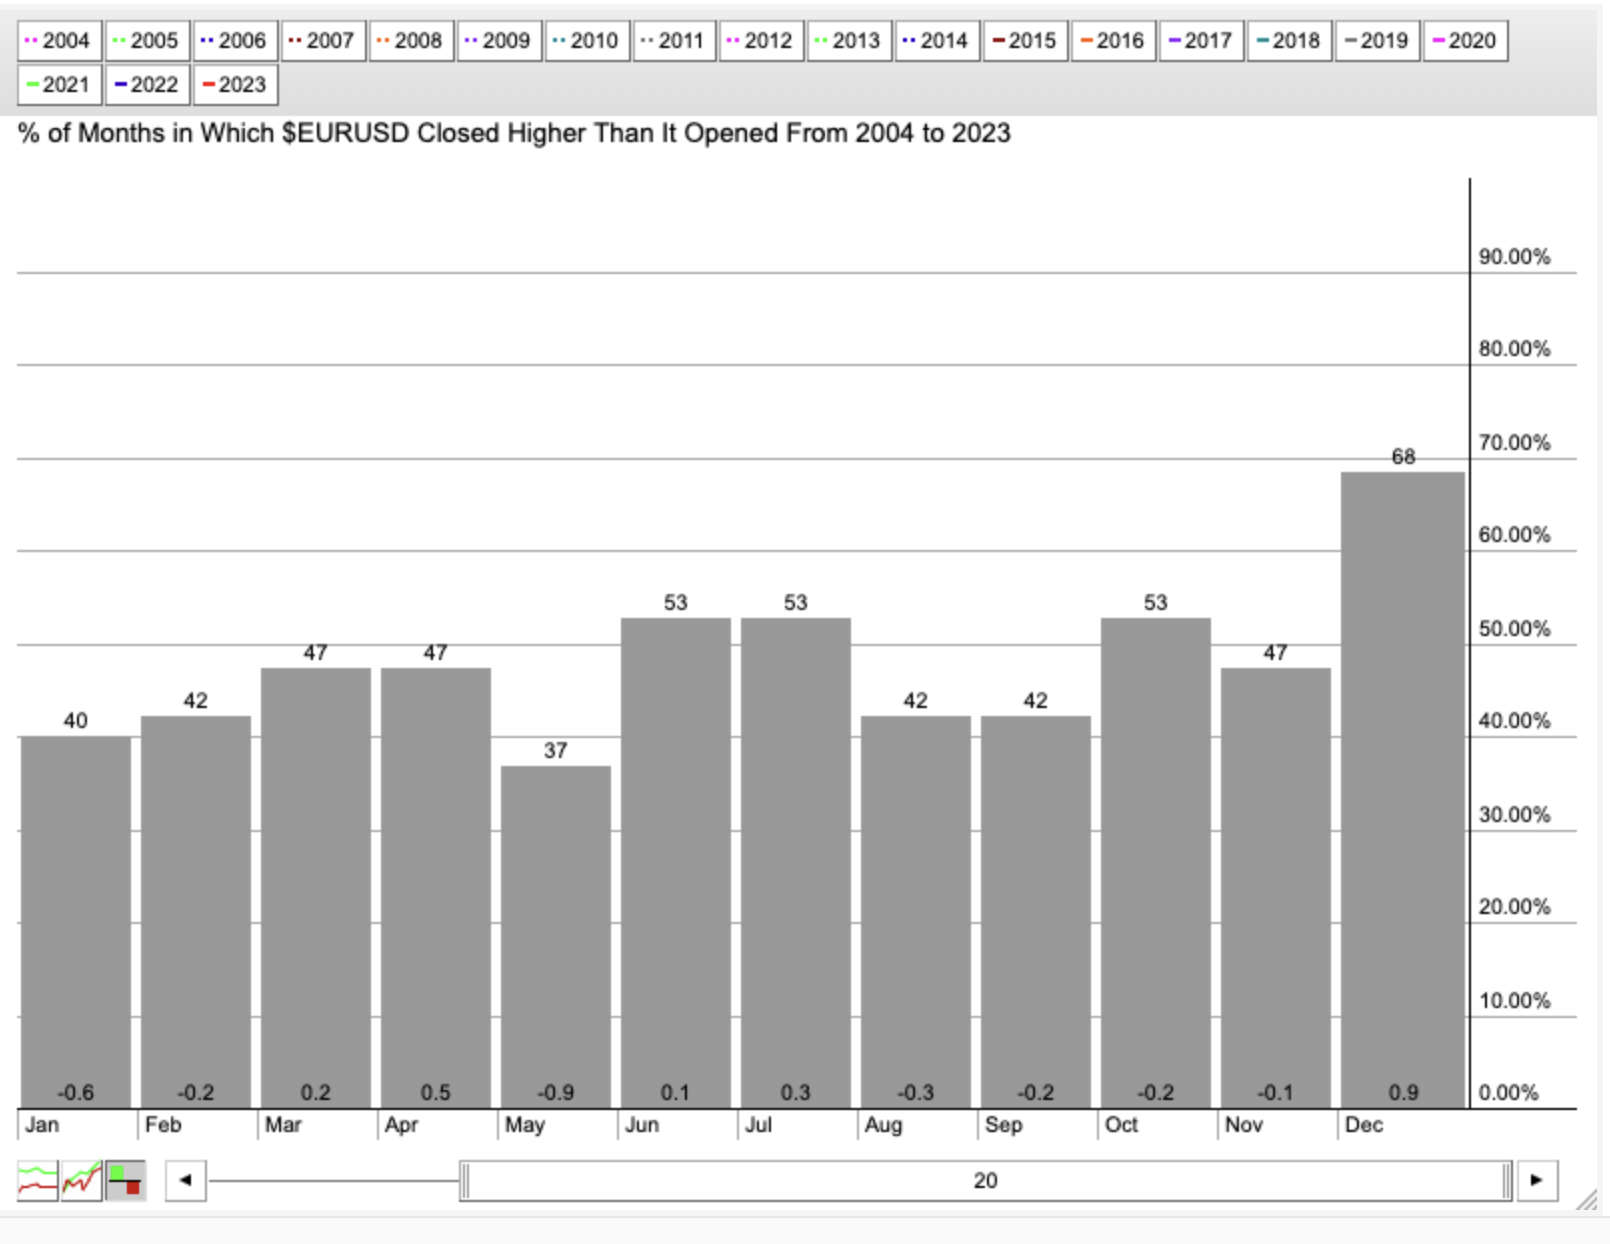Toggle the 2010 series

pos(587,41)
